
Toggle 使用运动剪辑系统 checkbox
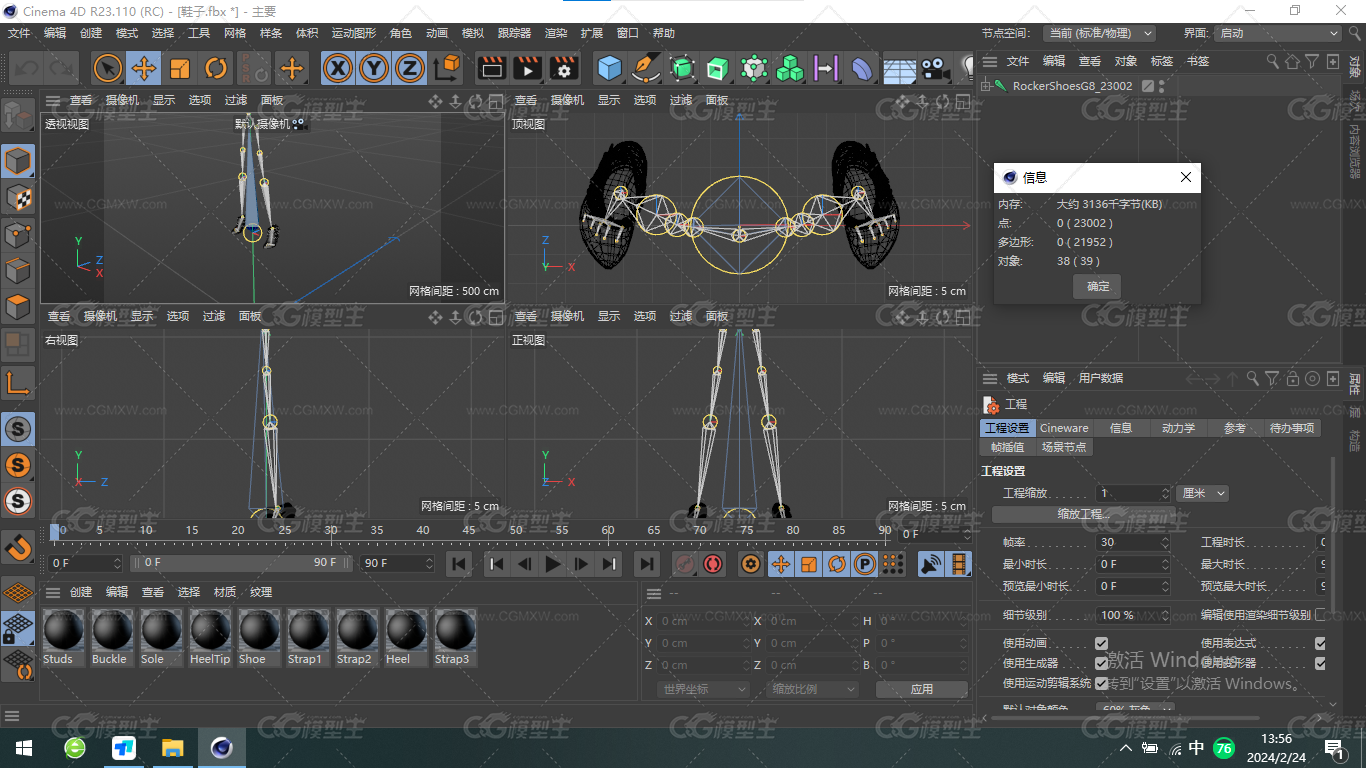1101,683
